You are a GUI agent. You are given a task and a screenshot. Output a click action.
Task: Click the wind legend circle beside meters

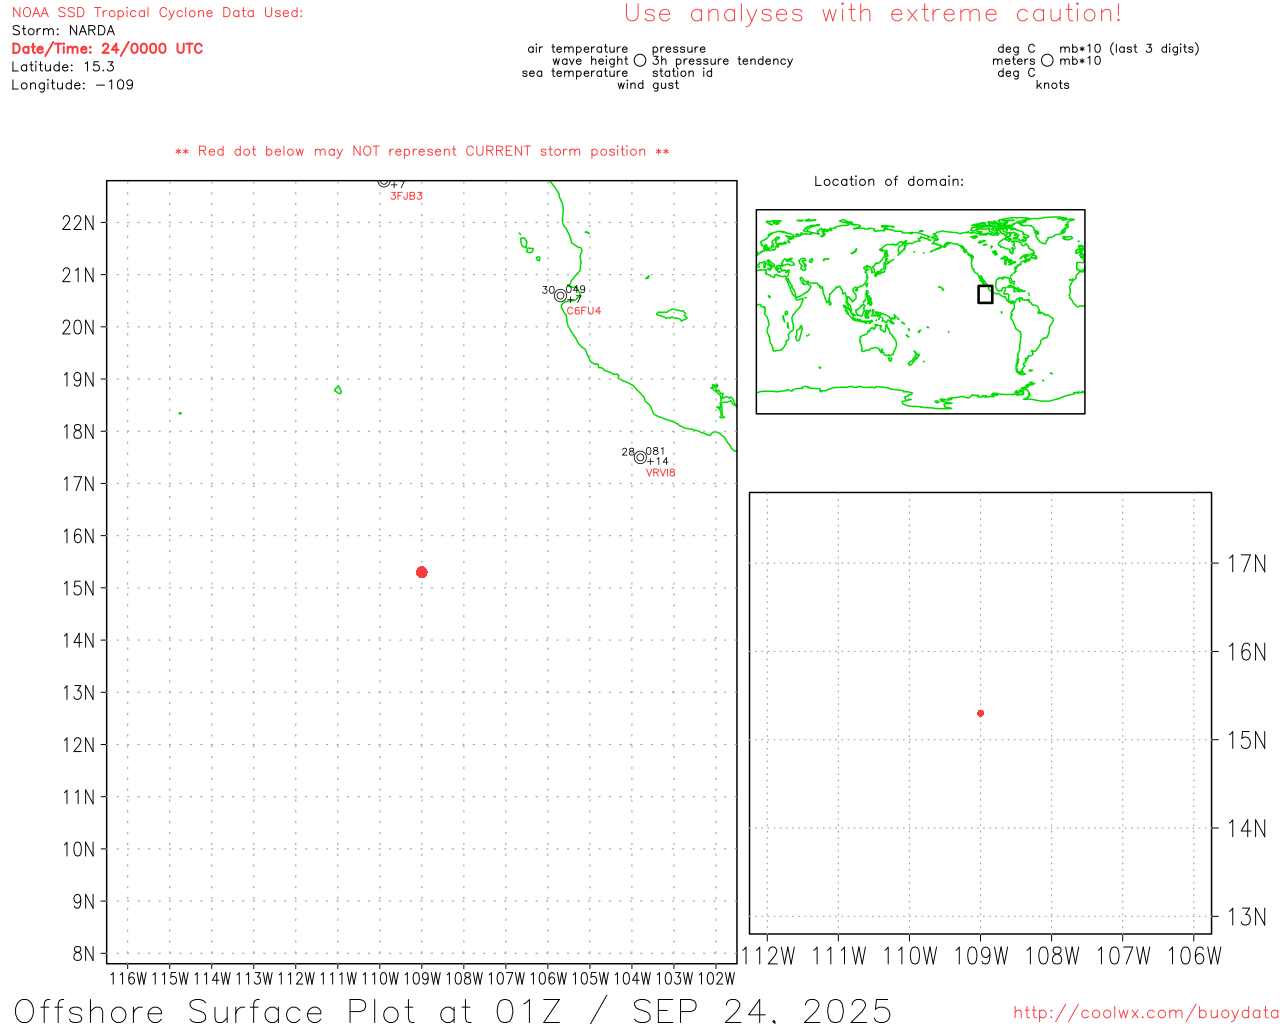coord(1047,61)
